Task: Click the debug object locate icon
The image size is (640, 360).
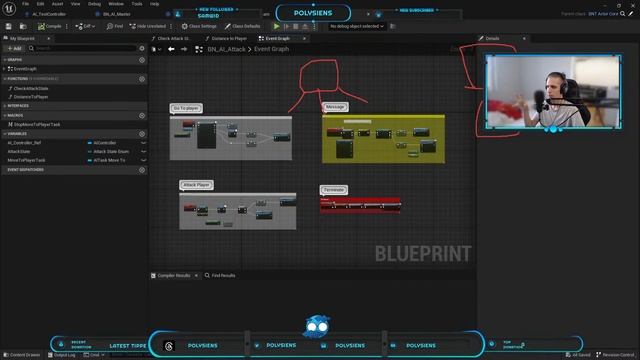Action: [x=393, y=26]
